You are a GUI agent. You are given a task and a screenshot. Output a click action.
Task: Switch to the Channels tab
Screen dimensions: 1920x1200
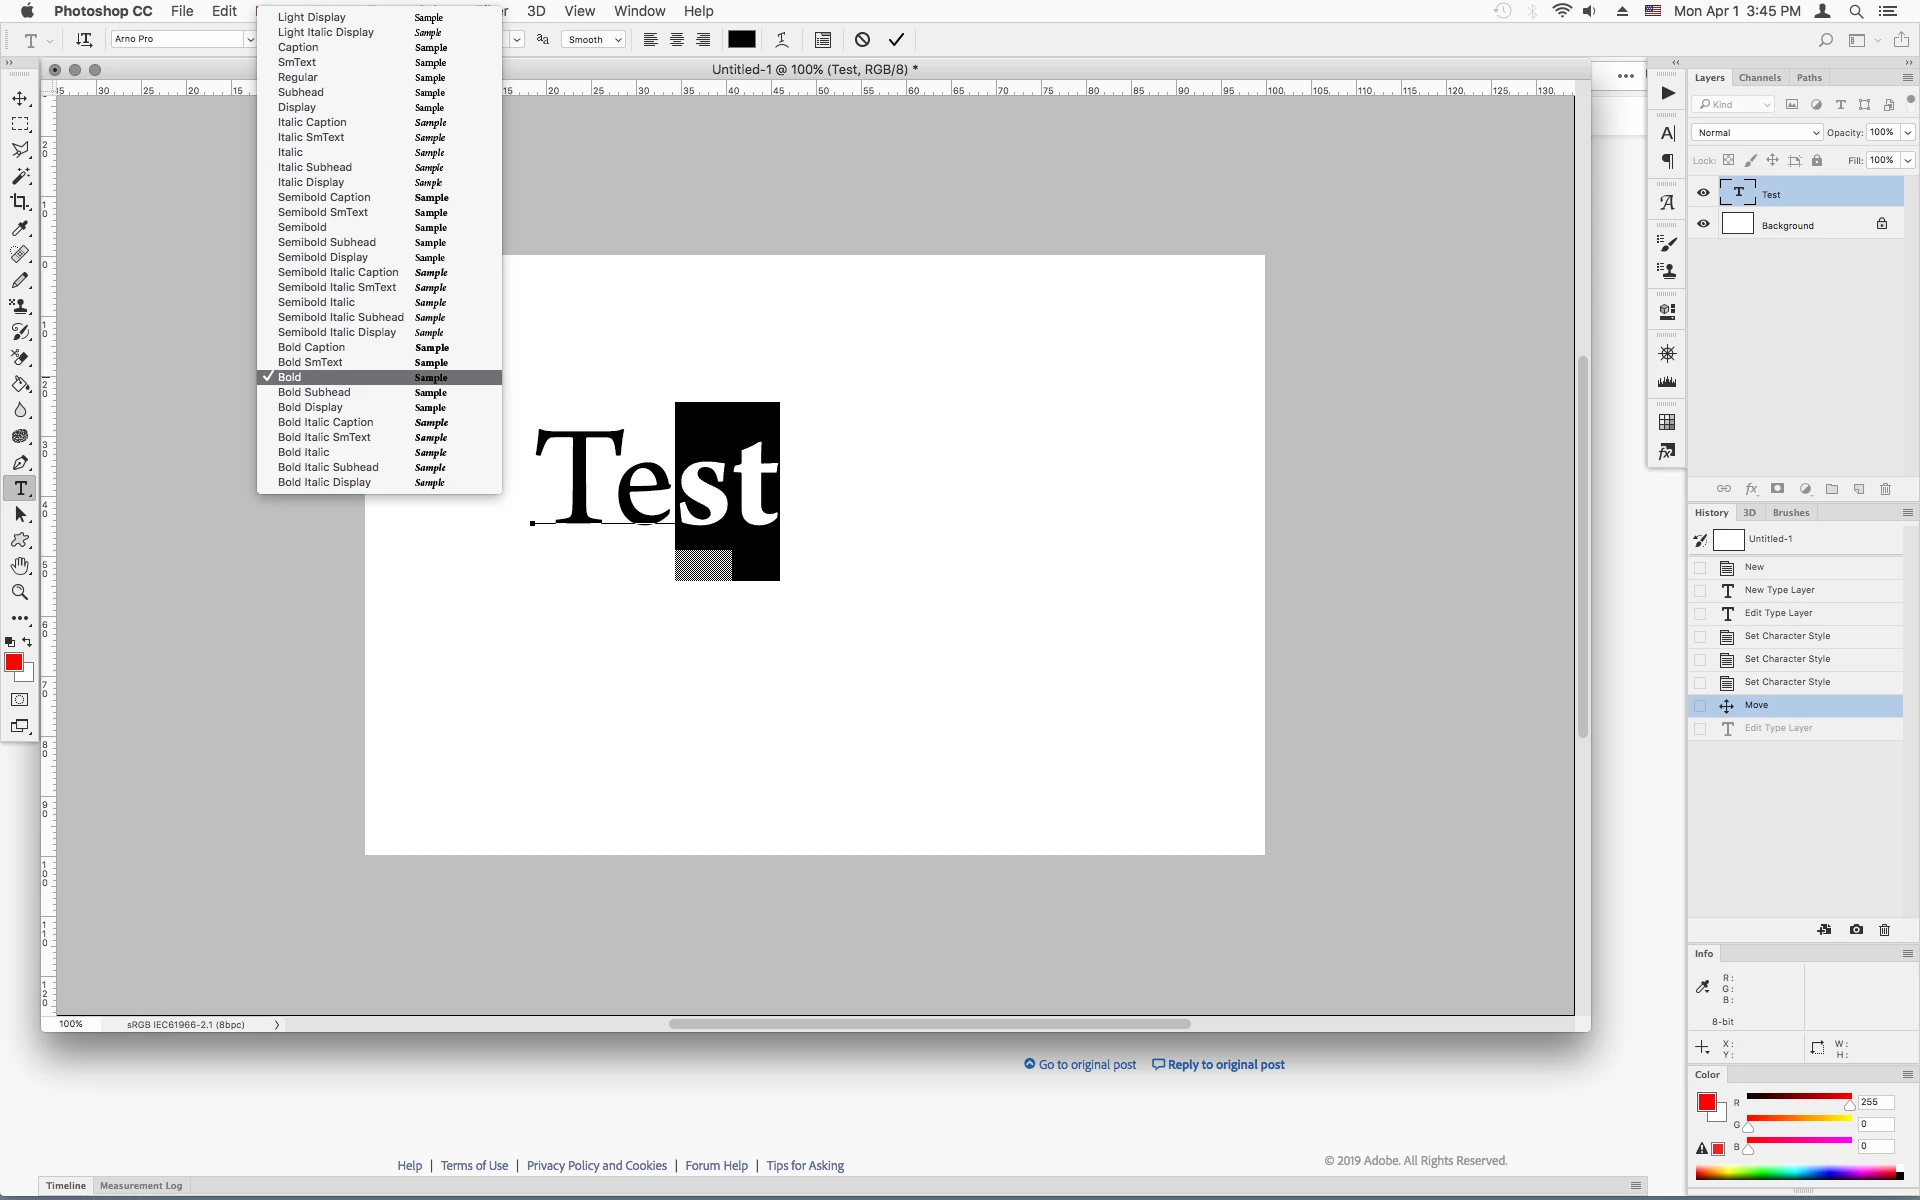pyautogui.click(x=1759, y=77)
